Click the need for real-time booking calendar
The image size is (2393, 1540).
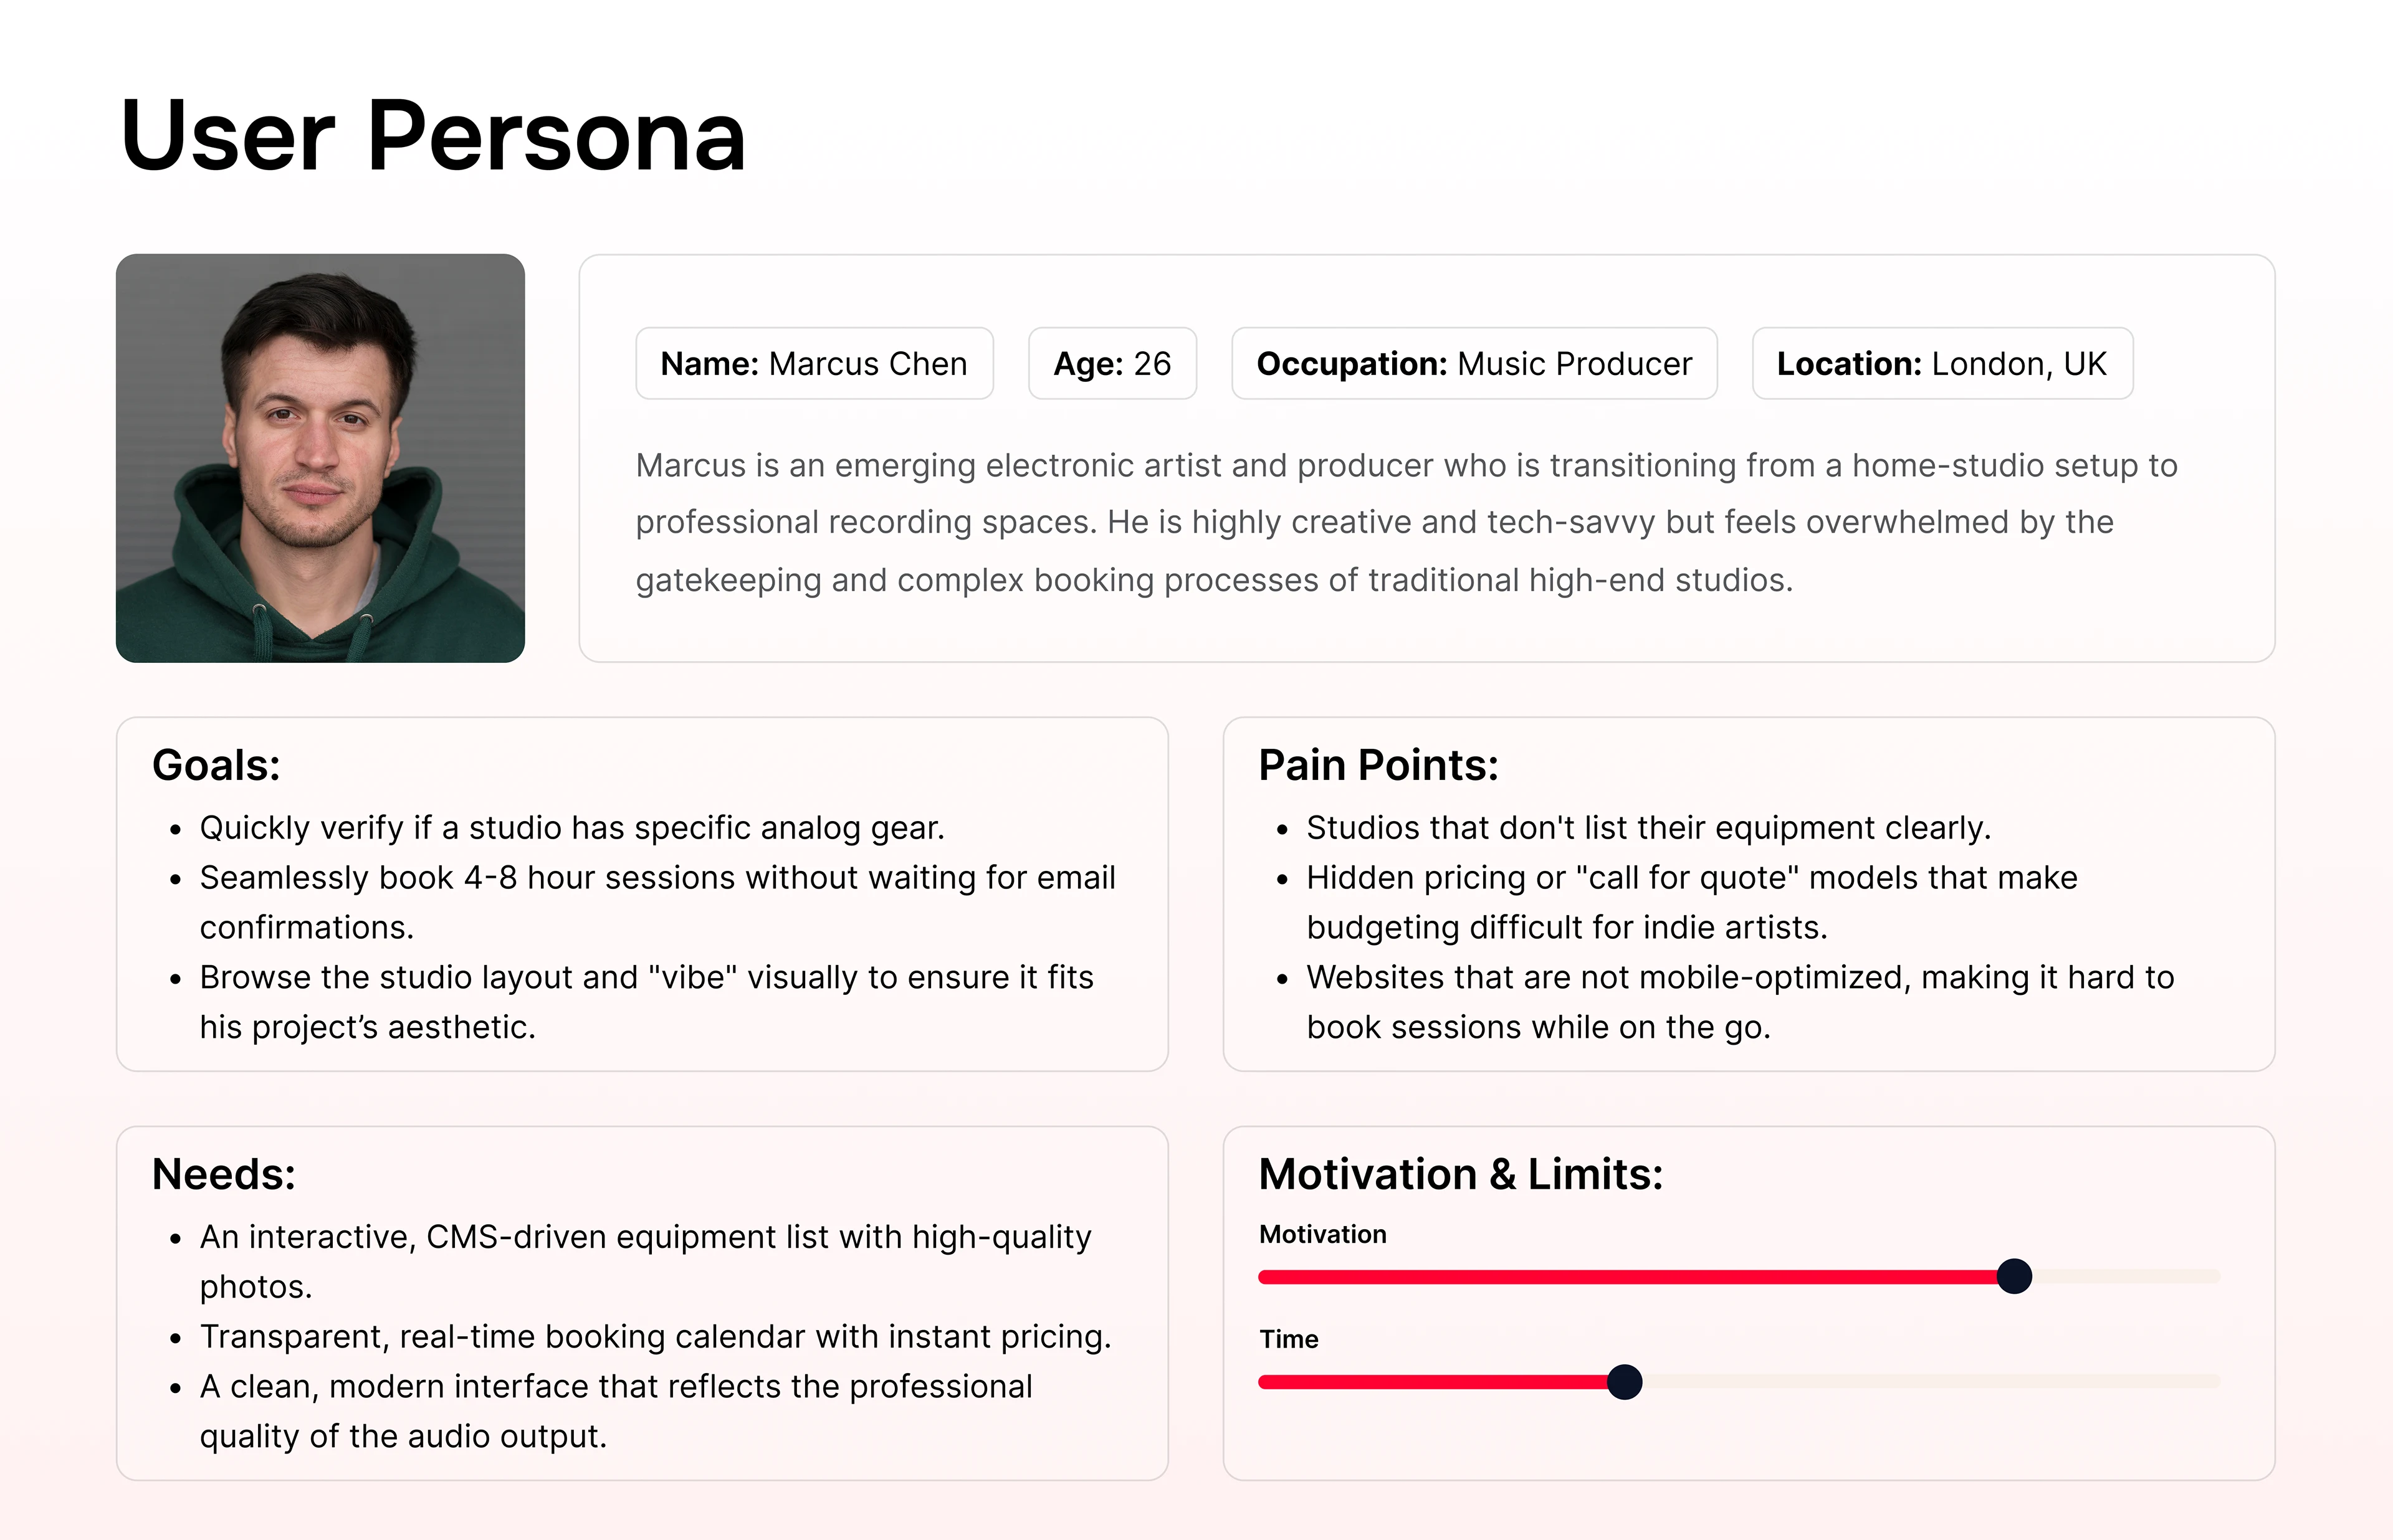pos(655,1337)
